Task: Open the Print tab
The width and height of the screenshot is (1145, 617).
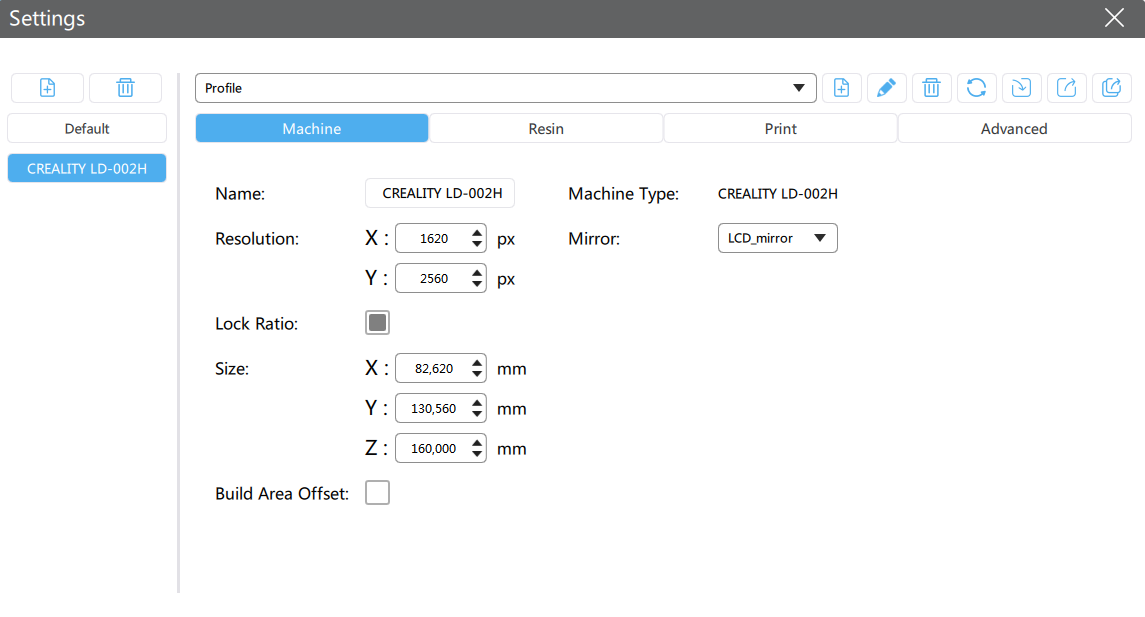Action: pyautogui.click(x=780, y=129)
